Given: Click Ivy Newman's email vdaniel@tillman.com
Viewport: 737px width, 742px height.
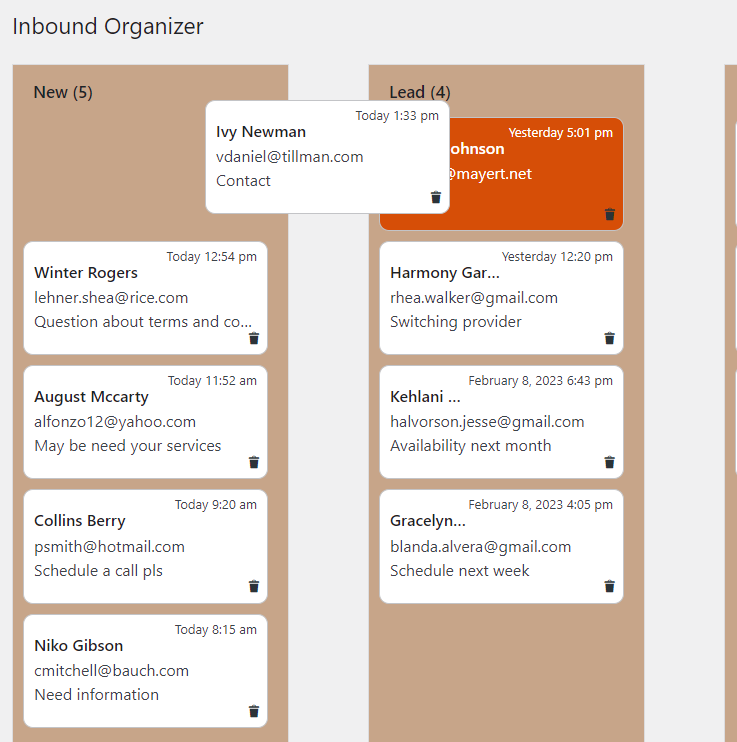Looking at the screenshot, I should click(290, 157).
